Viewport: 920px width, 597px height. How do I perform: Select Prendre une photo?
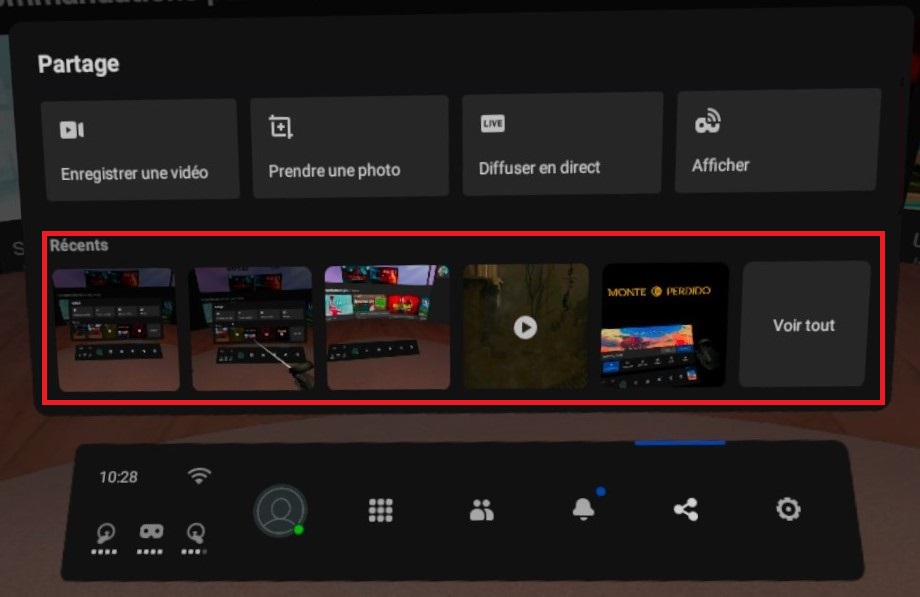pos(349,147)
